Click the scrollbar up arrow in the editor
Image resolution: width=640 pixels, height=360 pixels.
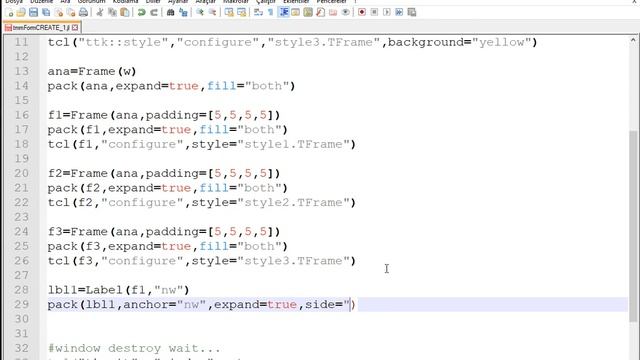[633, 40]
